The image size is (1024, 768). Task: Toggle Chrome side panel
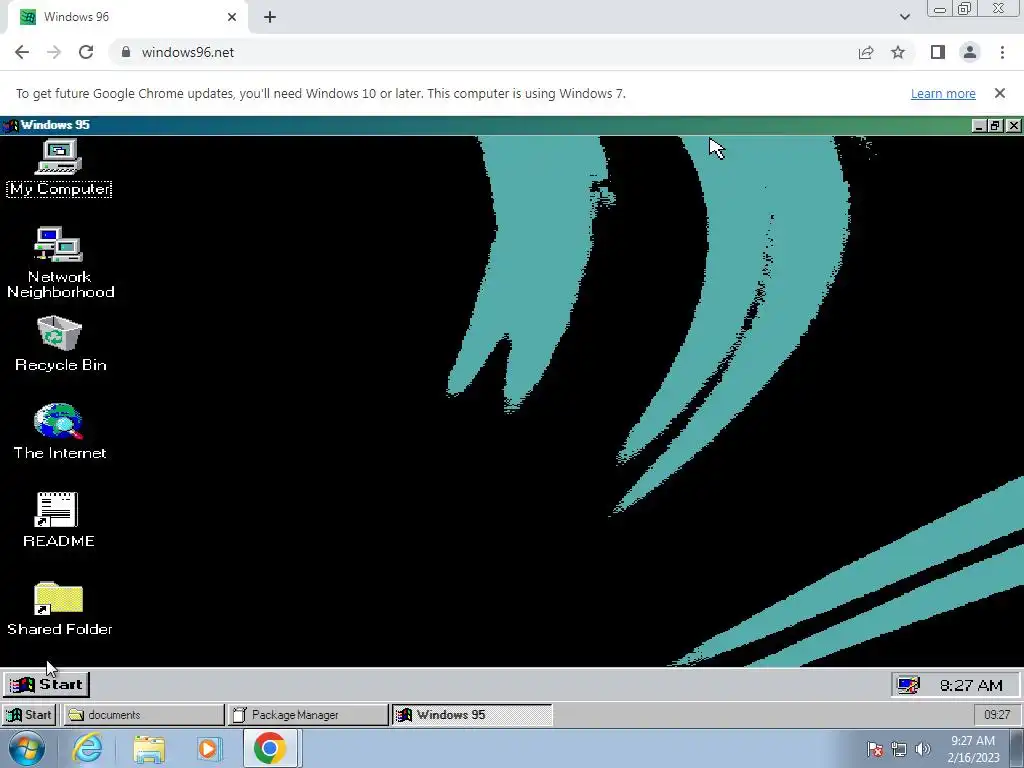938,52
